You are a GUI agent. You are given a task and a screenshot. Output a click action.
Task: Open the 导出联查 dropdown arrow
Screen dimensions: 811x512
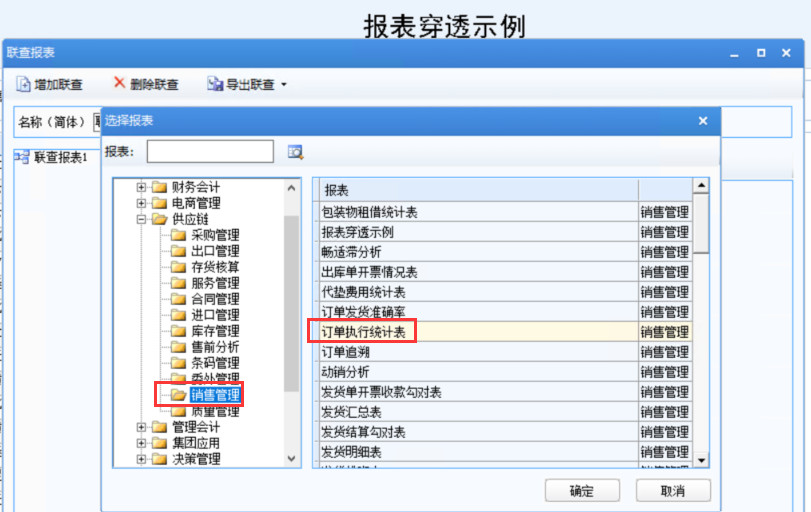tap(283, 84)
